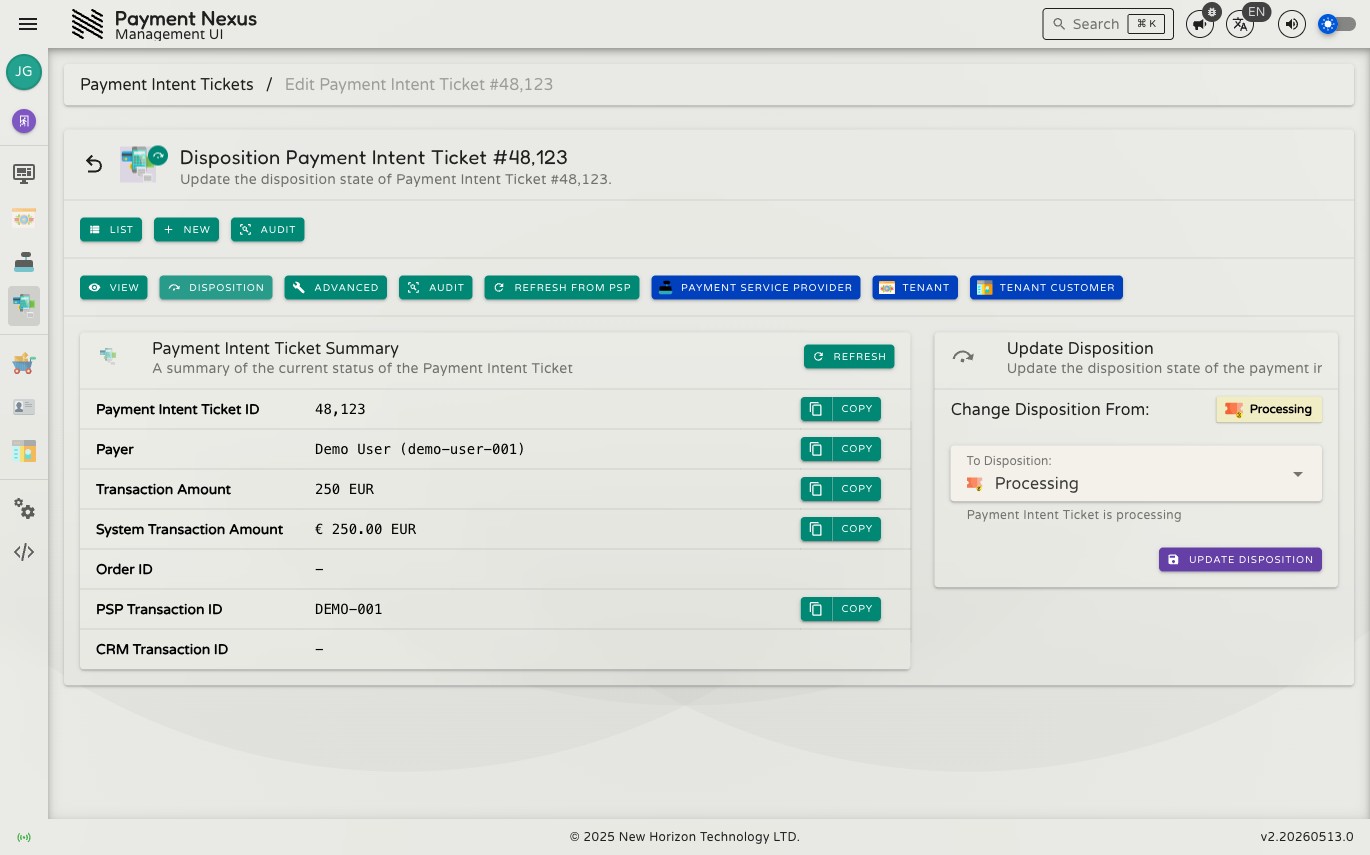The image size is (1370, 855).
Task: Open the orange payment card sidebar icon
Action: (x=24, y=218)
